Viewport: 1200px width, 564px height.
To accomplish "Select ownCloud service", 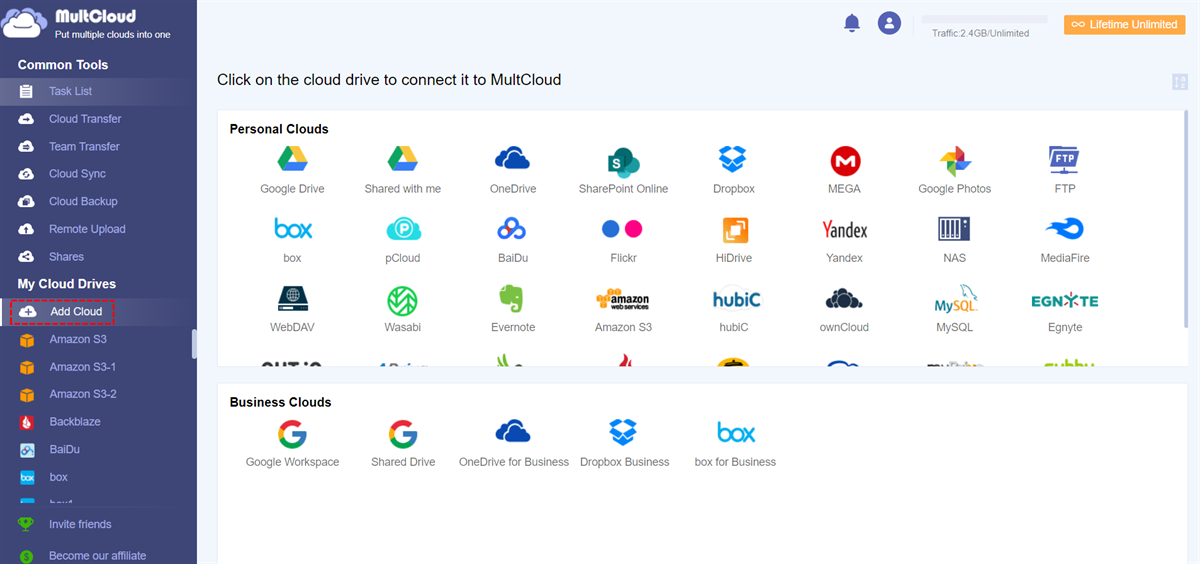I will 844,308.
